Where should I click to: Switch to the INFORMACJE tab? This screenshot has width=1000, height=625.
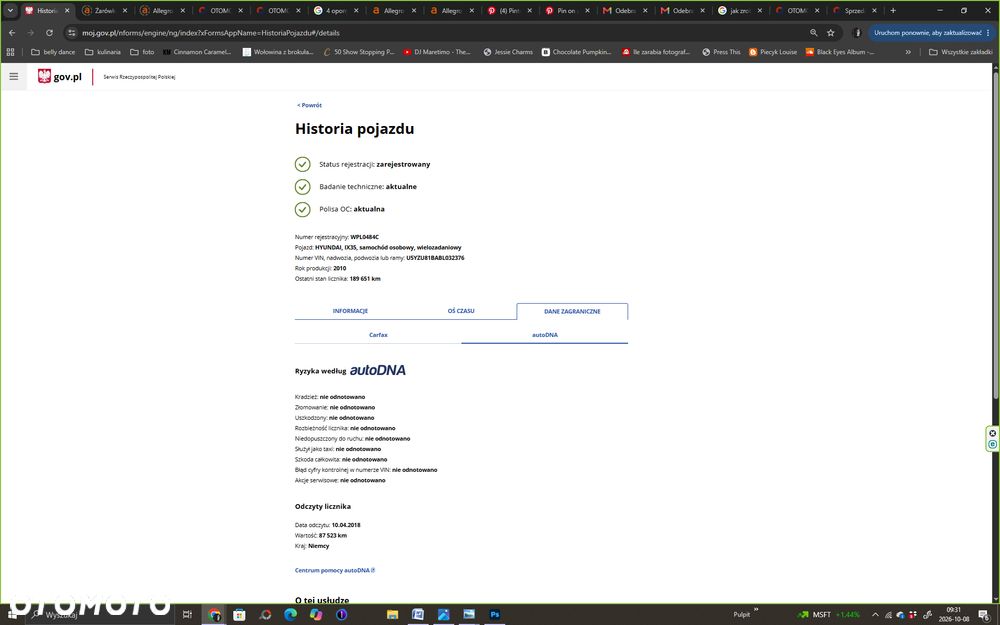point(350,311)
